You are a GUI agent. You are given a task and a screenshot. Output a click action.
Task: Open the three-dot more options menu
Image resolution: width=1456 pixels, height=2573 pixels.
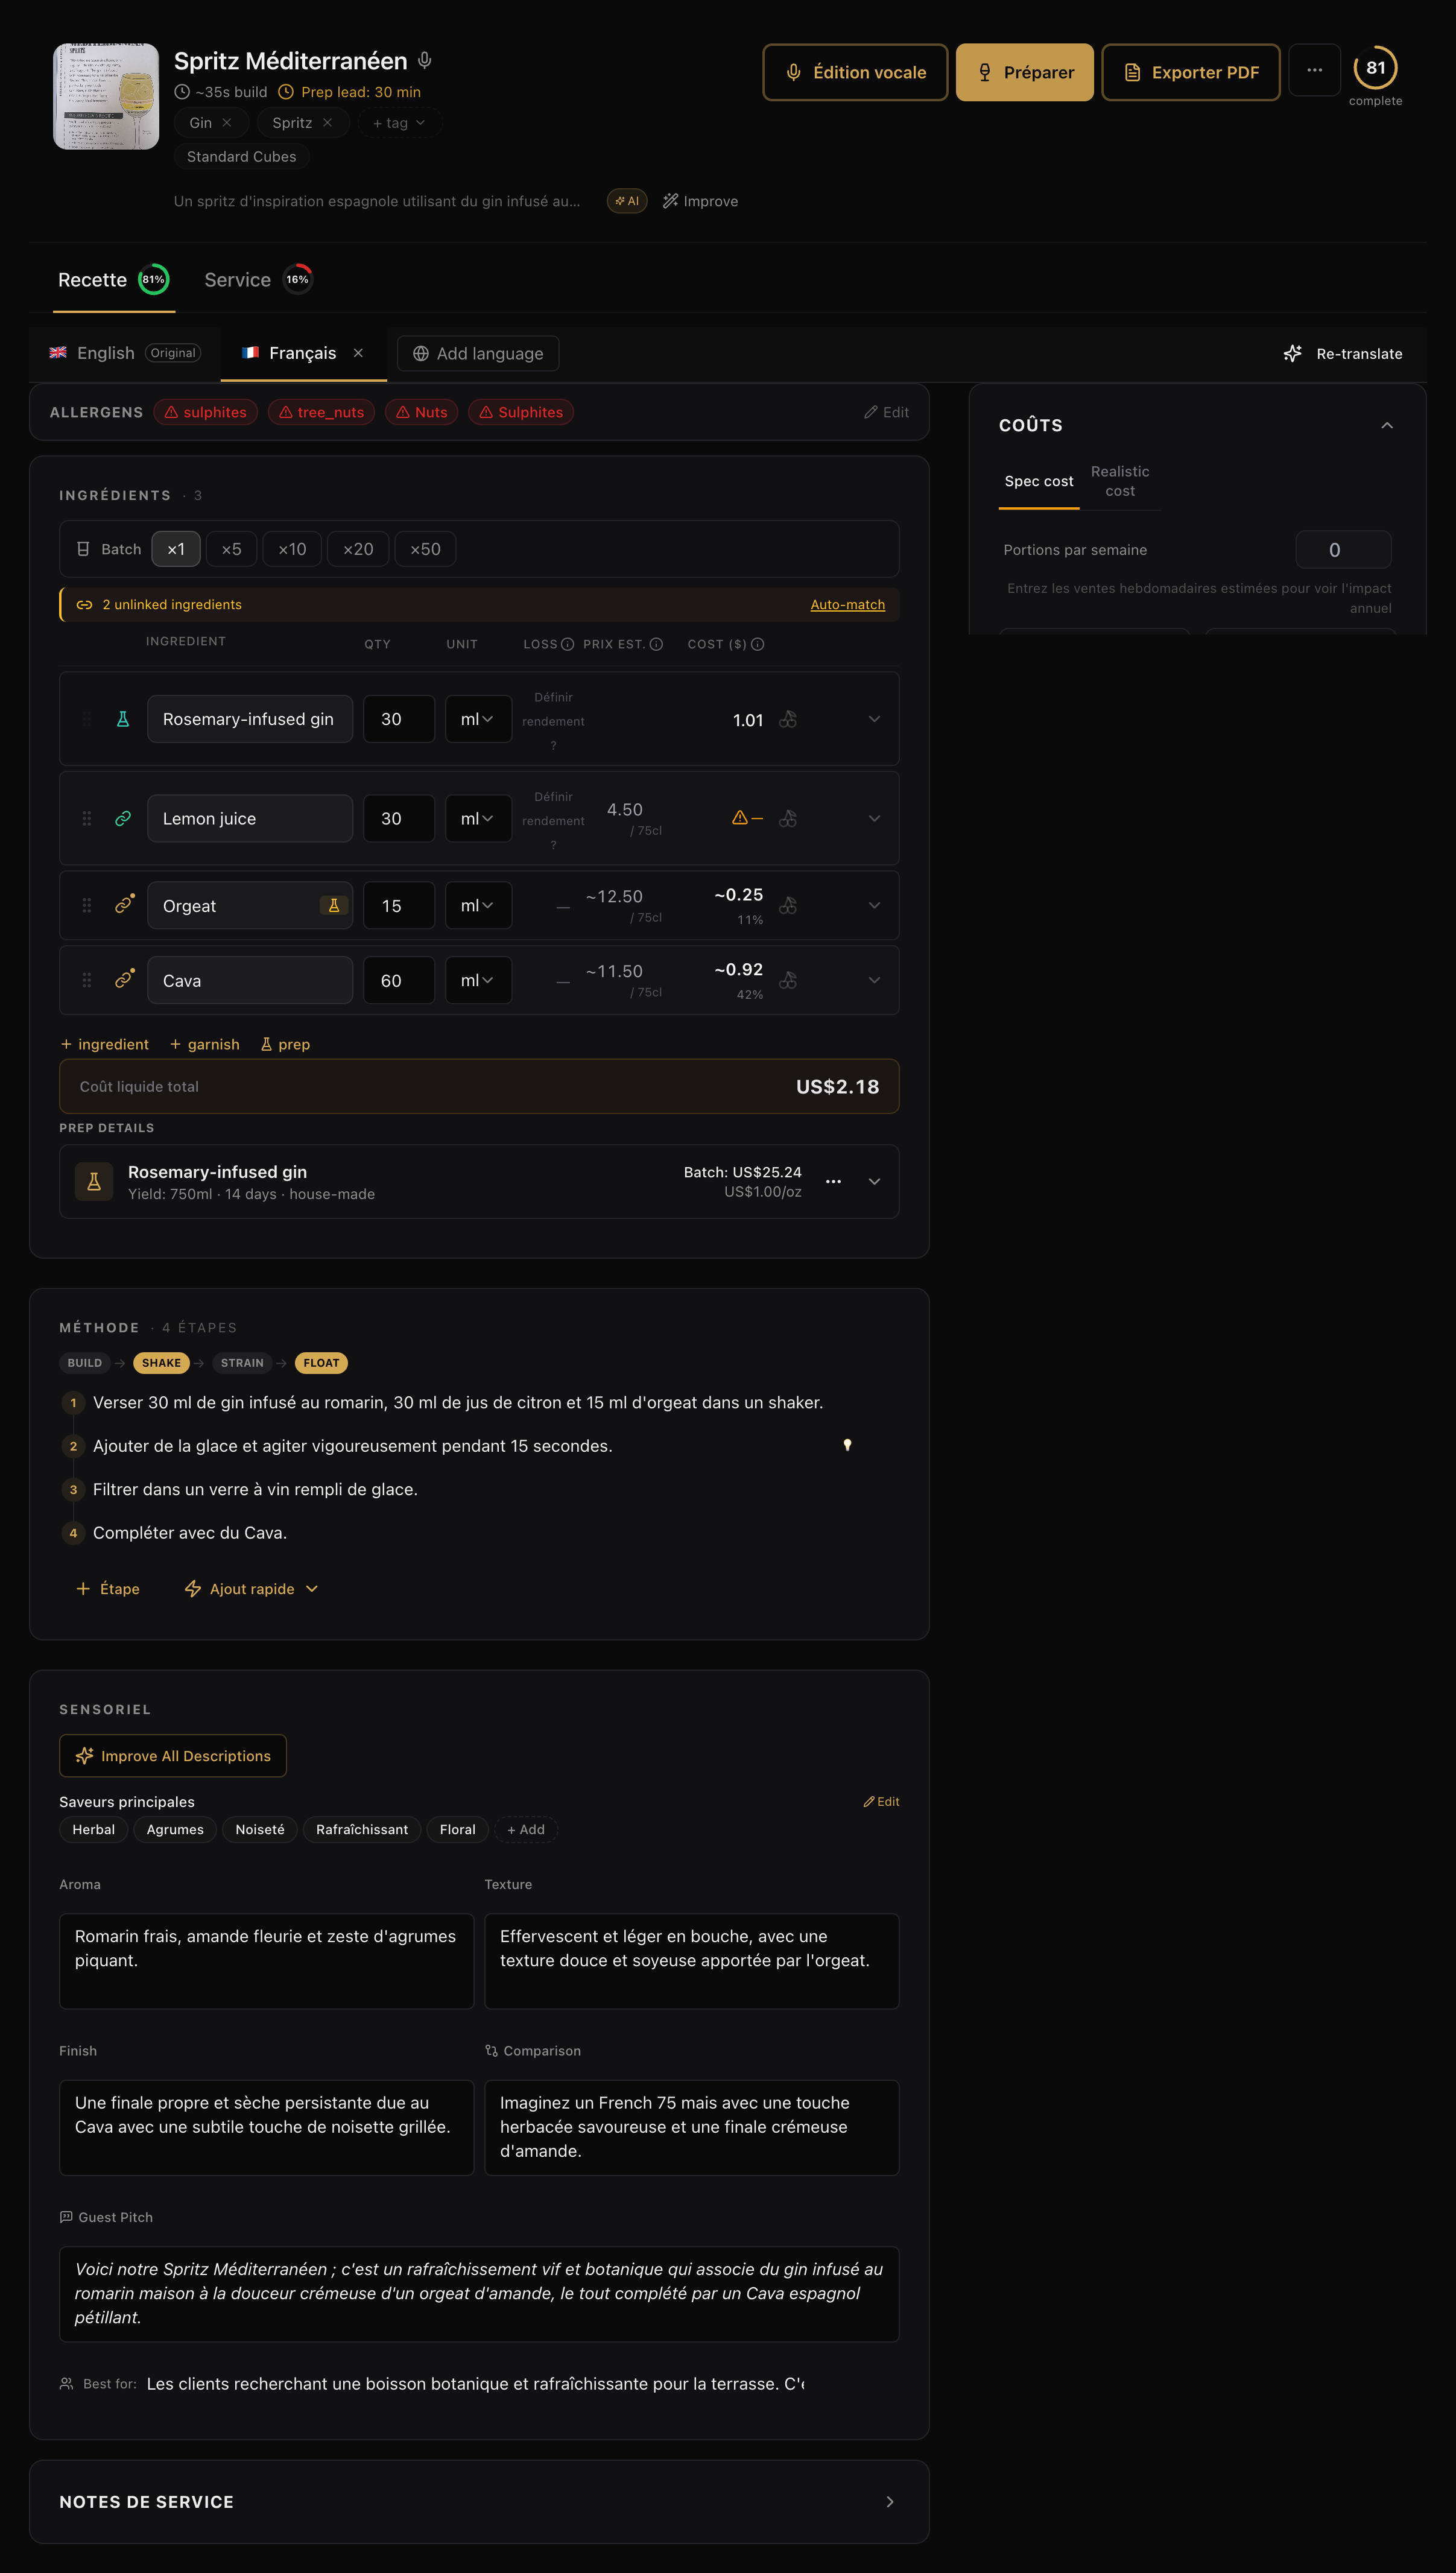[x=1315, y=70]
